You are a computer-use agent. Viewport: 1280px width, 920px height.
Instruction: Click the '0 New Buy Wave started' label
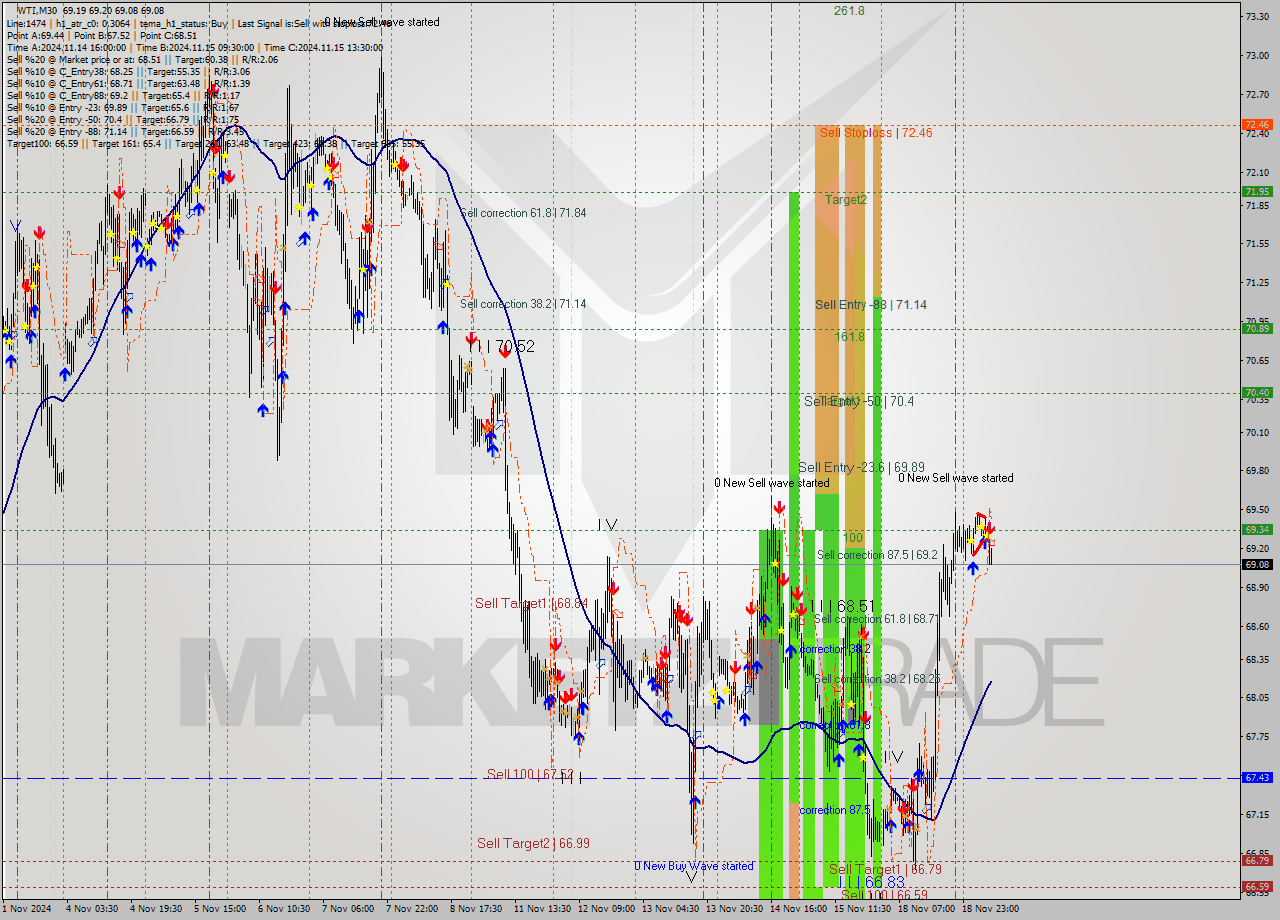coord(693,866)
